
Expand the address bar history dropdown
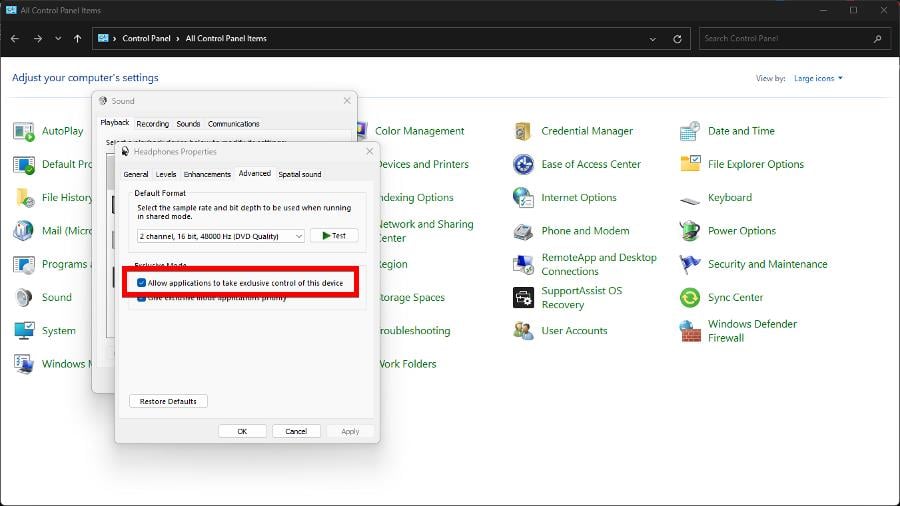click(x=653, y=39)
